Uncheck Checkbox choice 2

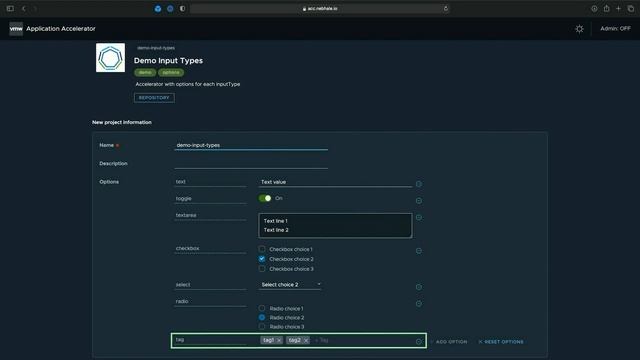click(262, 259)
